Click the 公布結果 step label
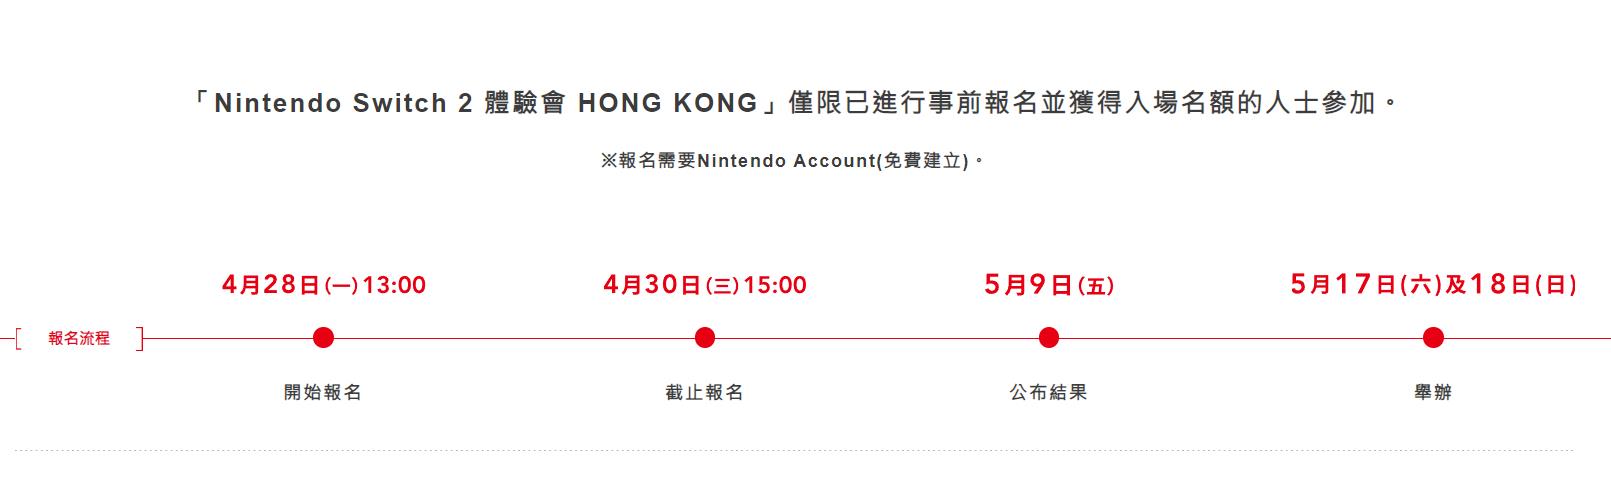The image size is (1611, 488). click(x=1049, y=393)
